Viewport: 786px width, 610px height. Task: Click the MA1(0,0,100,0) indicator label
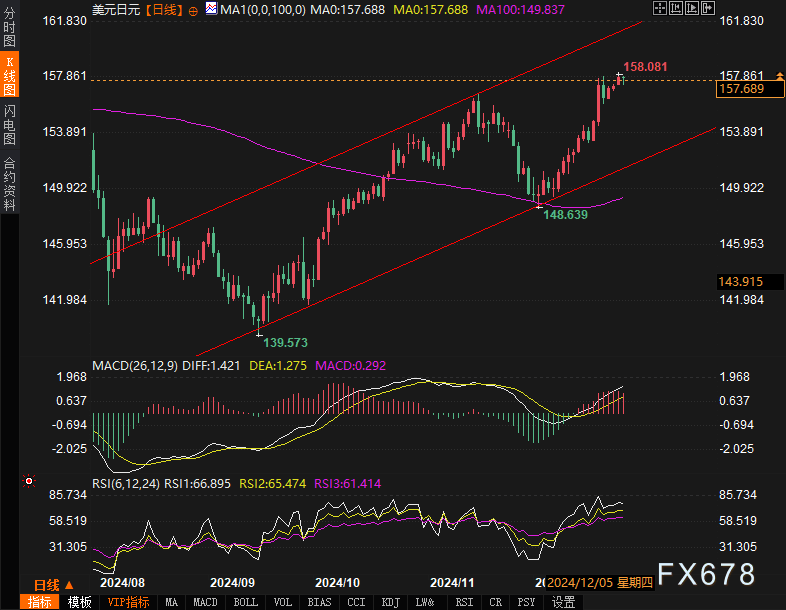pos(263,10)
